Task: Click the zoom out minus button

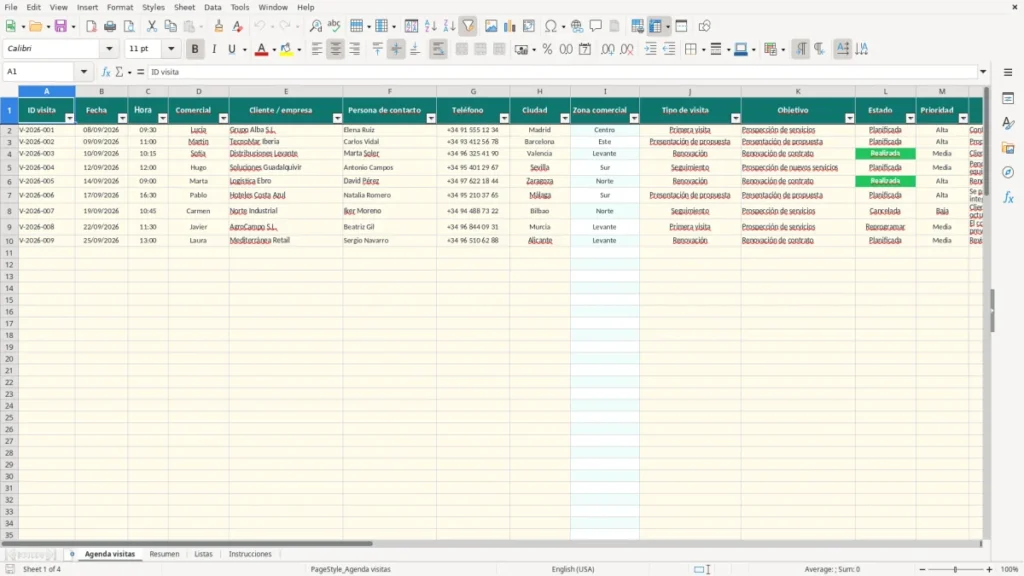Action: [x=922, y=569]
